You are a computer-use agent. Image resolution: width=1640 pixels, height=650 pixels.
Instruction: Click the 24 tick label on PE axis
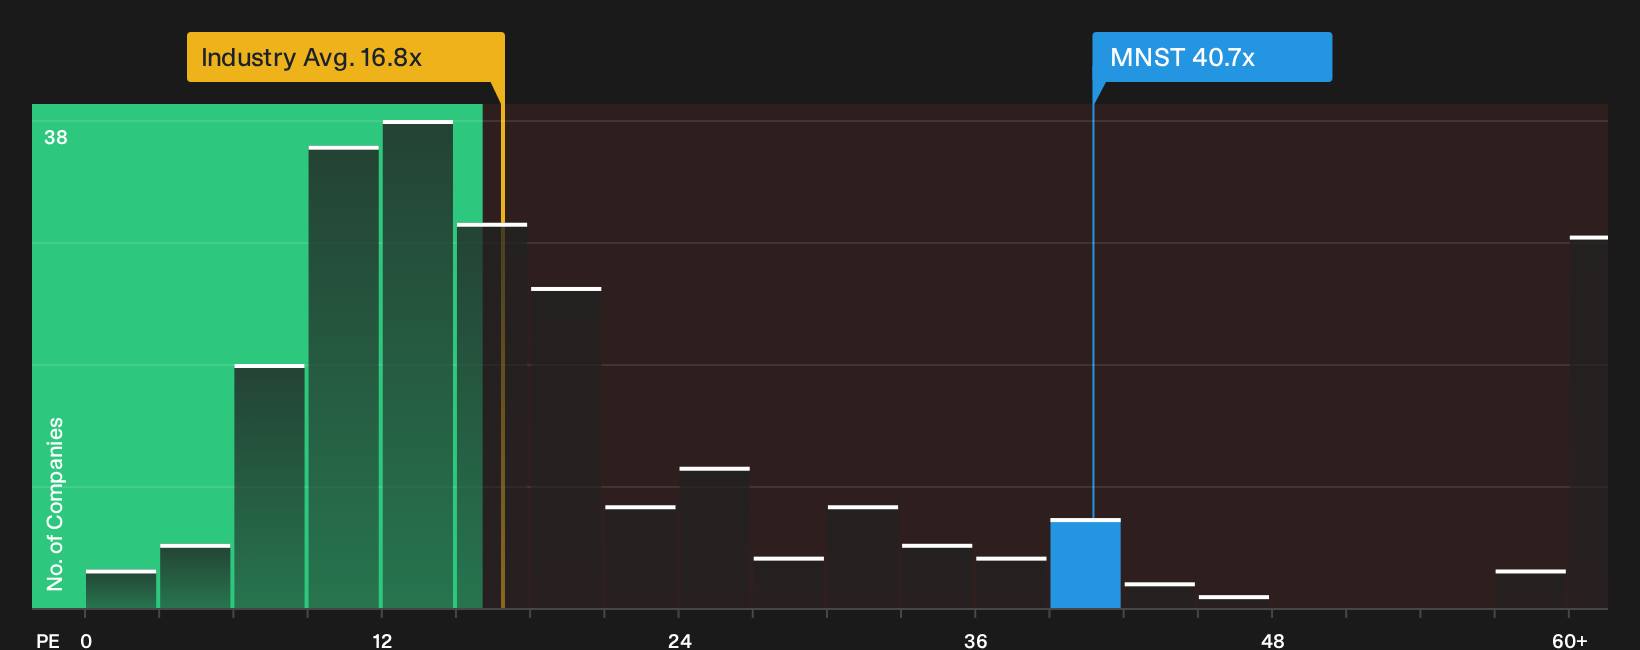[680, 641]
